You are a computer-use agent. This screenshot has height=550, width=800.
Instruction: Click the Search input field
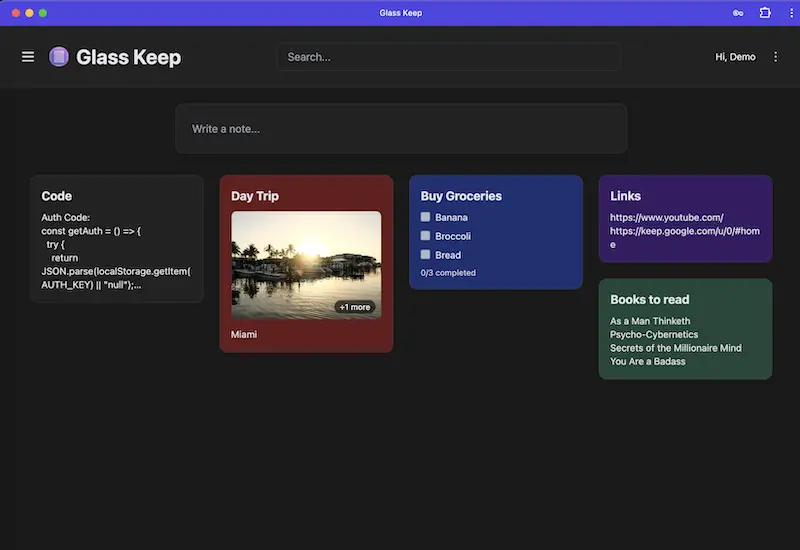(x=448, y=57)
